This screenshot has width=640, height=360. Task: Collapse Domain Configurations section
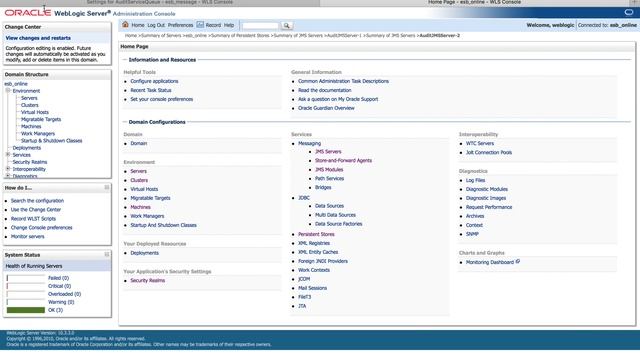125,122
